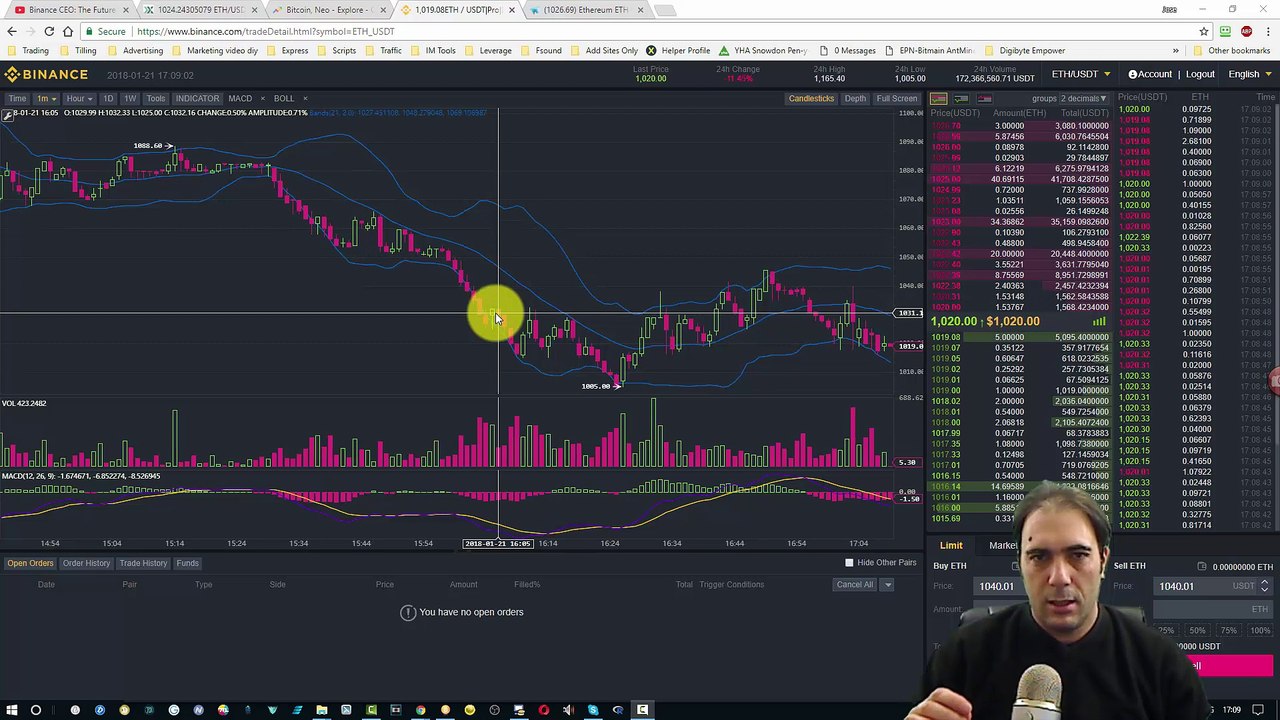1280x720 pixels.
Task: Click the Sell ETH price input field
Action: pyautogui.click(x=1213, y=586)
